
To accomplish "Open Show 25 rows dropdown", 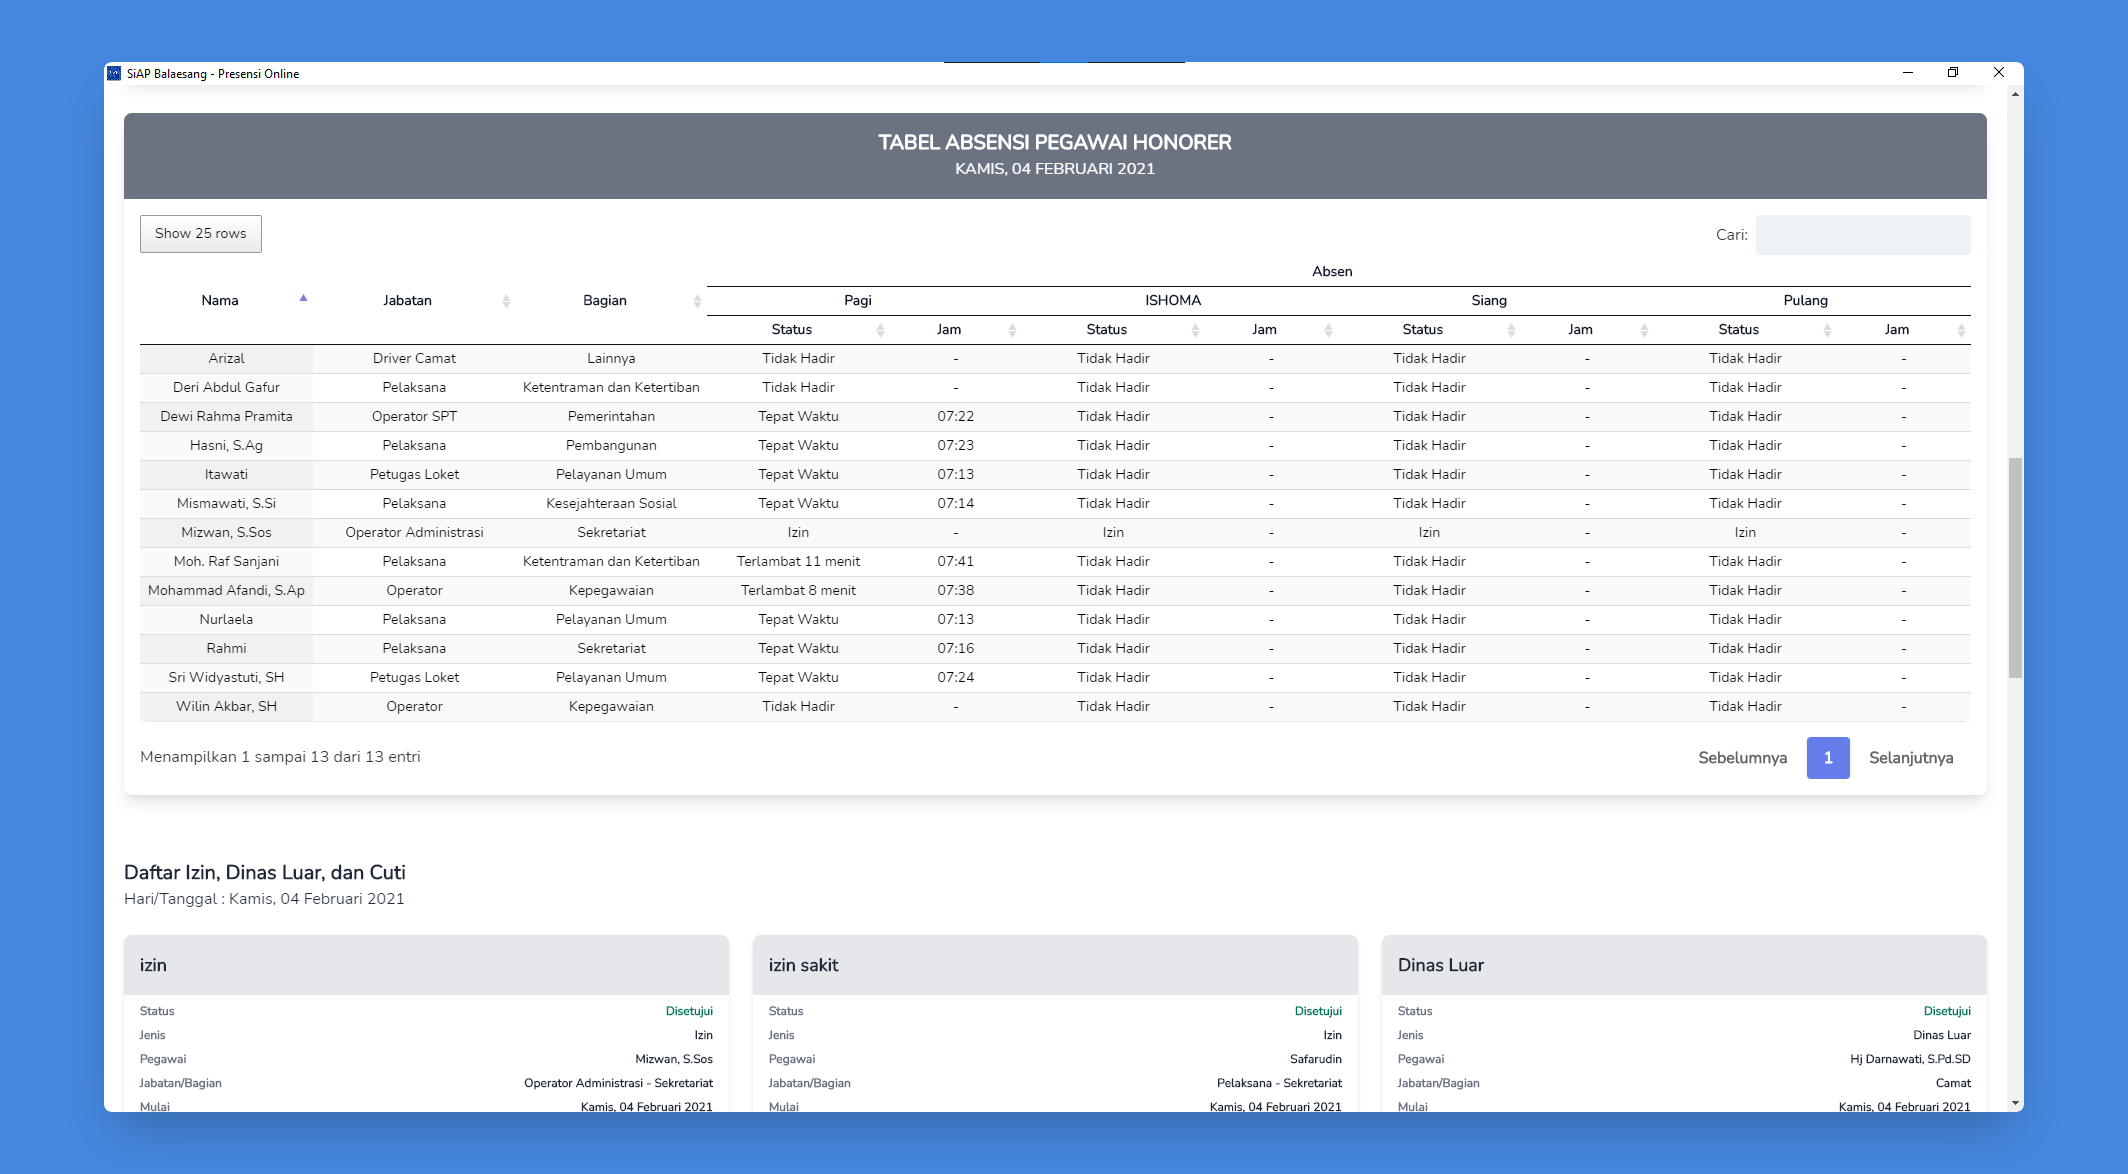I will click(201, 234).
